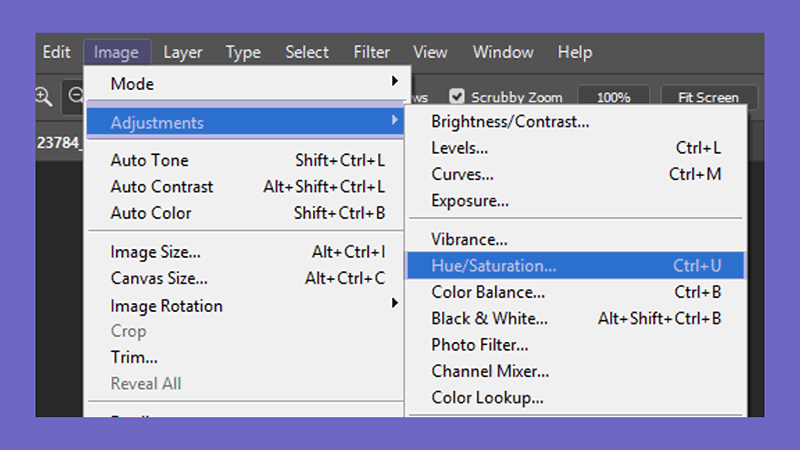The image size is (800, 450).
Task: Open the Layer menu
Action: [183, 52]
